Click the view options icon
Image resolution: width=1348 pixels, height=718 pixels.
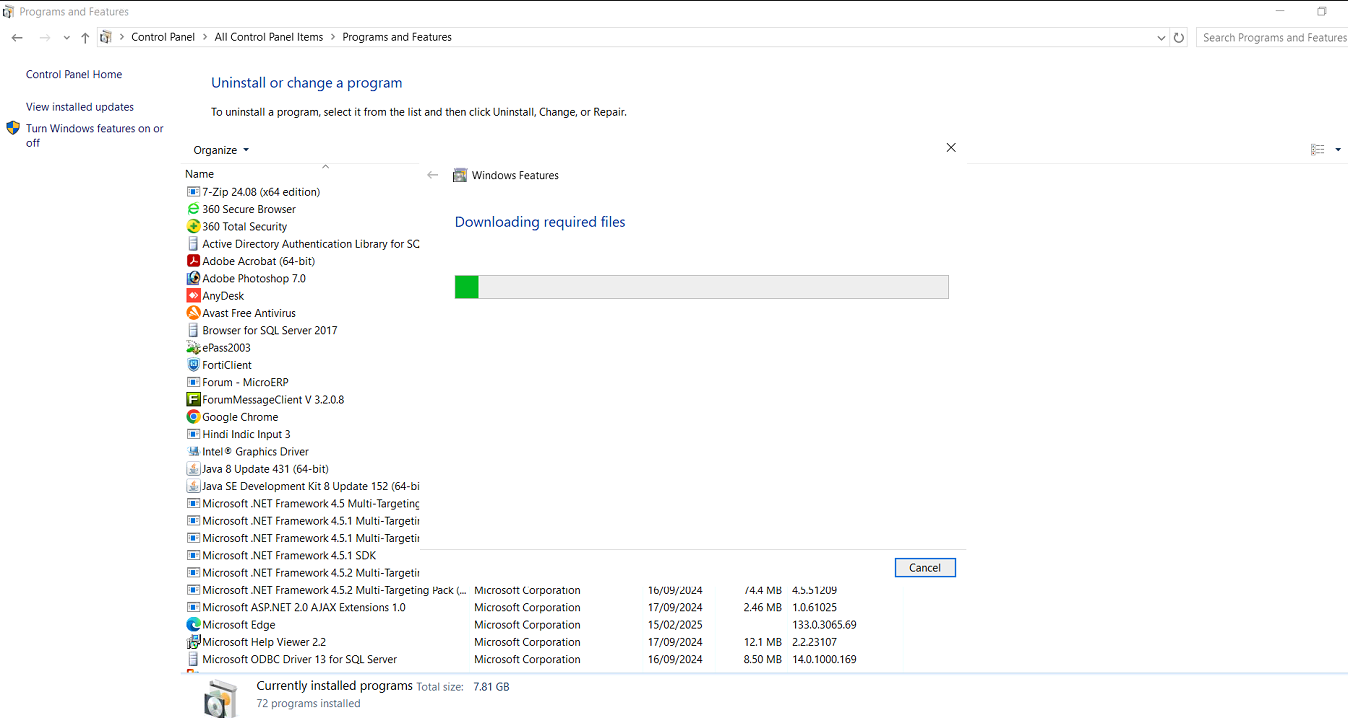pos(1317,150)
